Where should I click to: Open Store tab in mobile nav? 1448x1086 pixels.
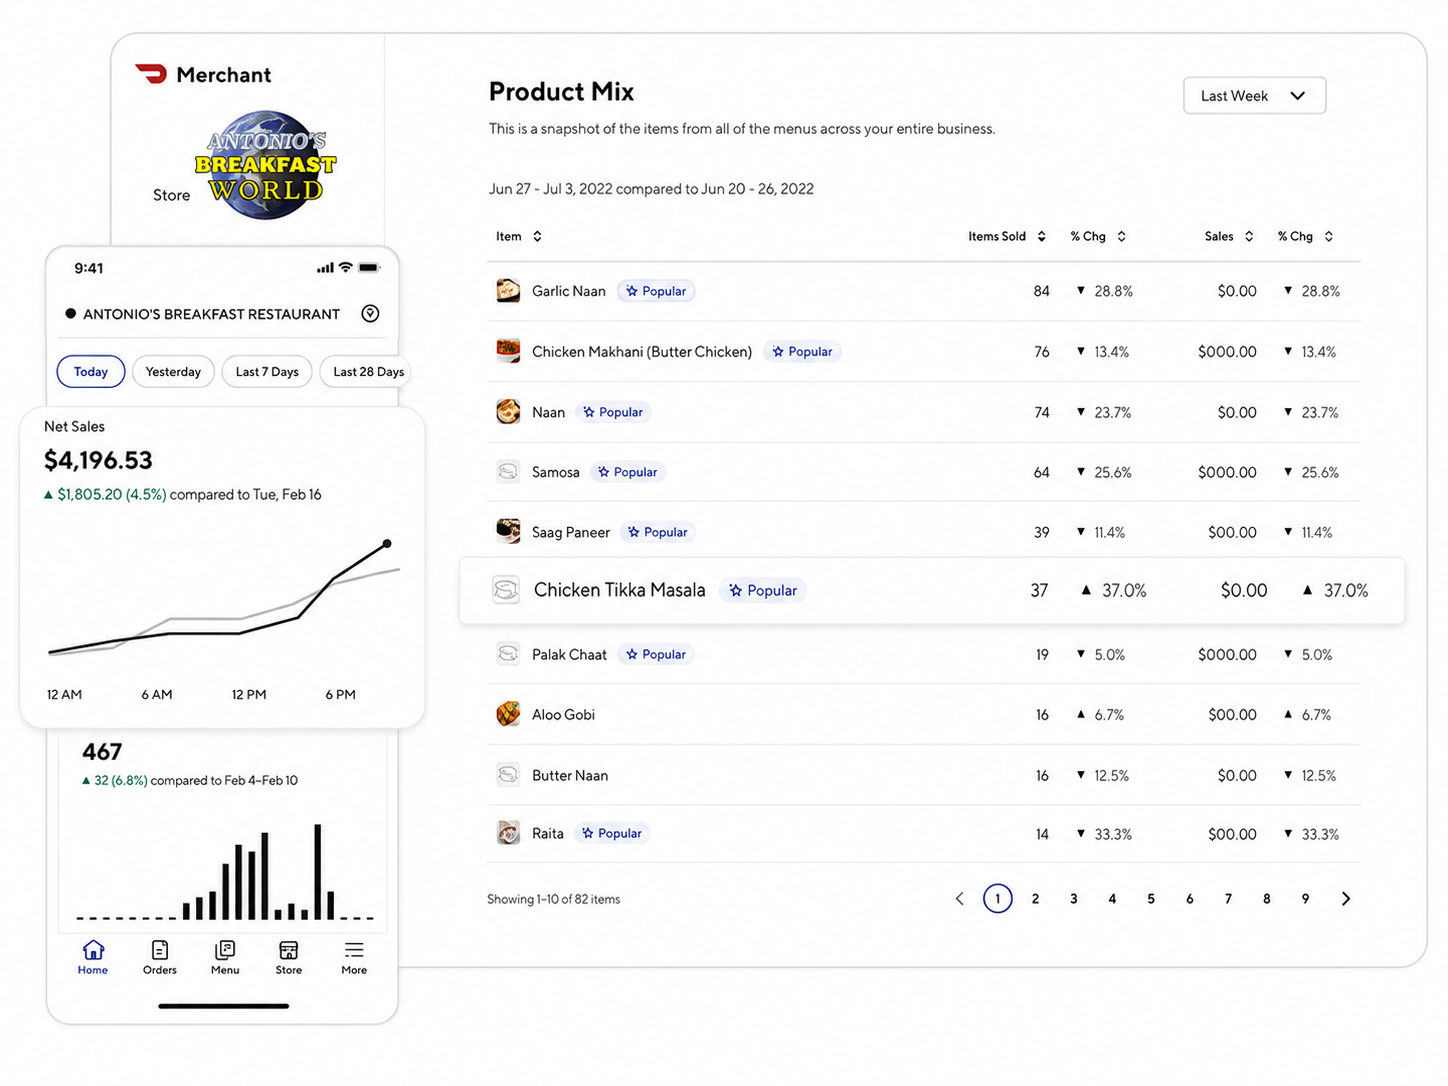point(289,957)
